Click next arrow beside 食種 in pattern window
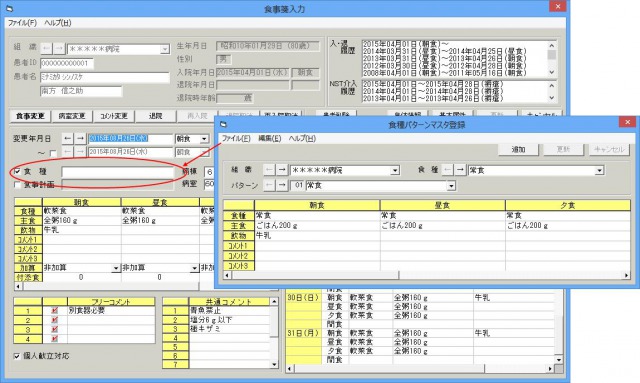The width and height of the screenshot is (640, 383). [460, 170]
